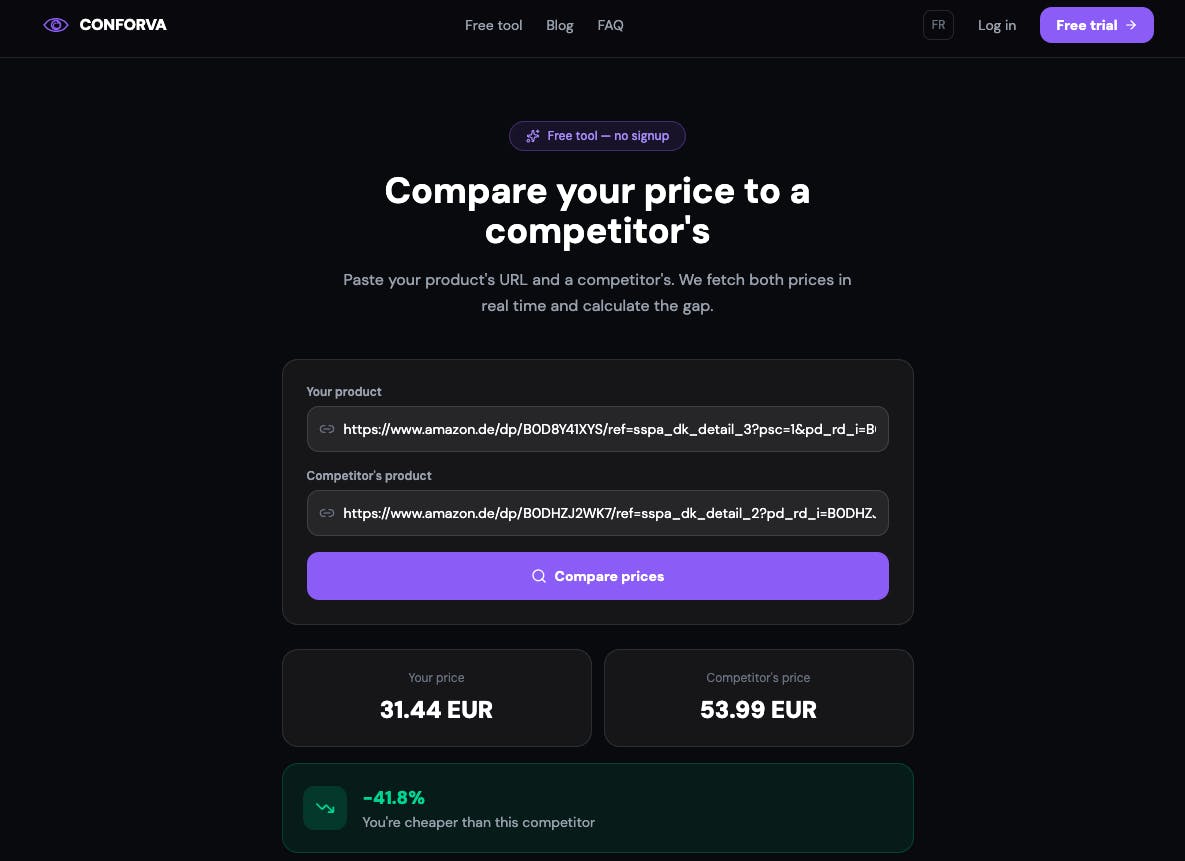Click the link icon in Competitor's product field

click(x=326, y=513)
